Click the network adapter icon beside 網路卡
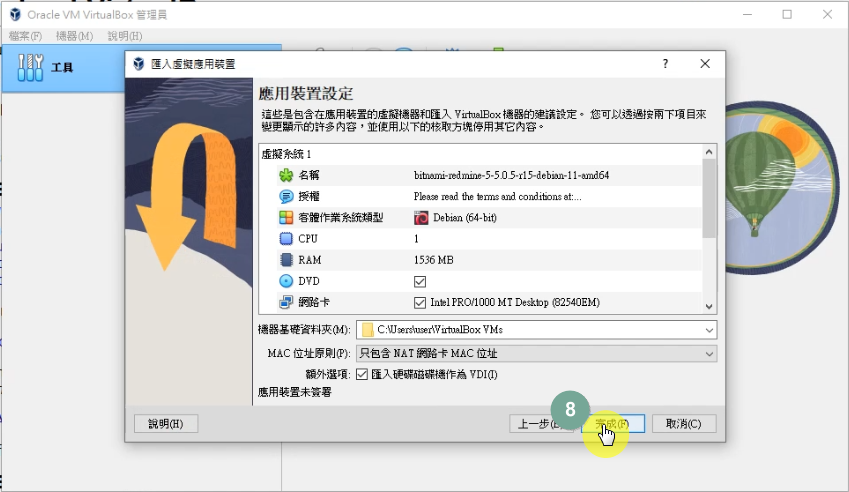849x492 pixels. [286, 302]
